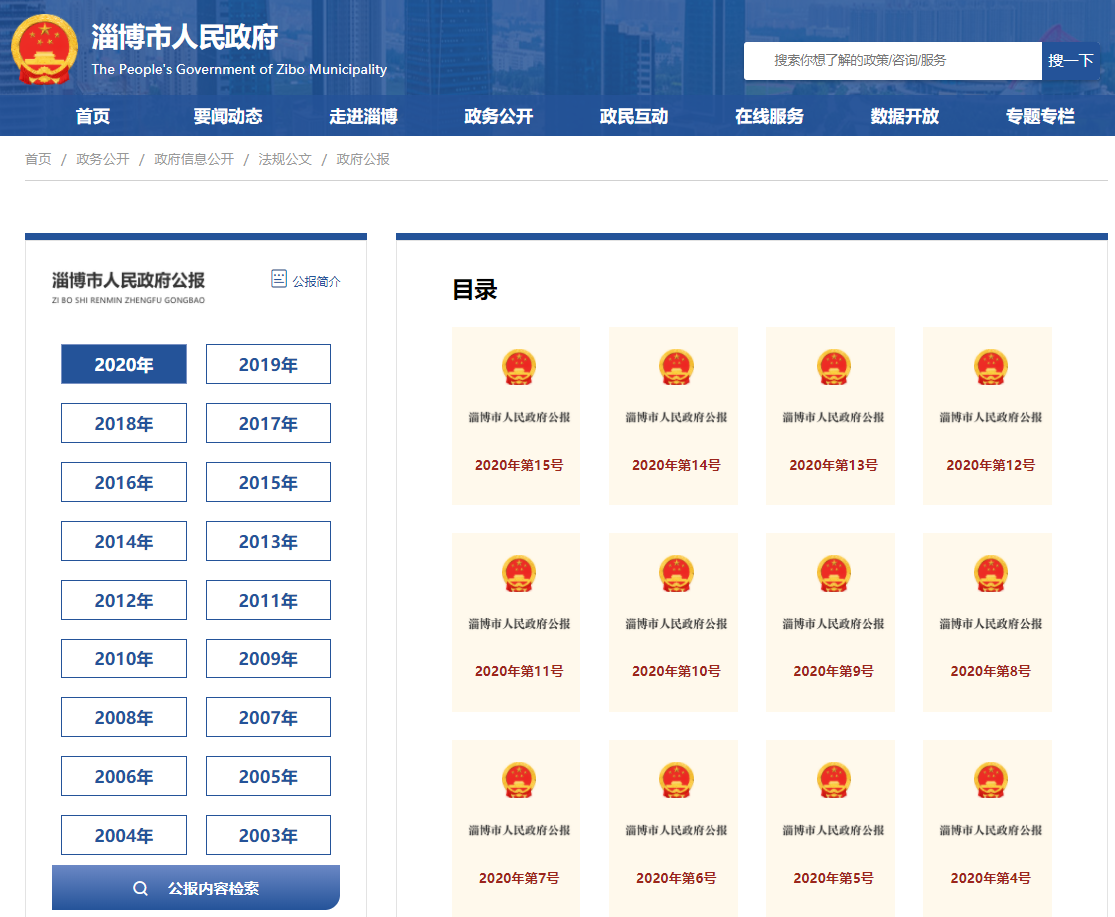Click the emblem on 2020年第6号 gazette
The width and height of the screenshot is (1115, 917).
tap(676, 780)
